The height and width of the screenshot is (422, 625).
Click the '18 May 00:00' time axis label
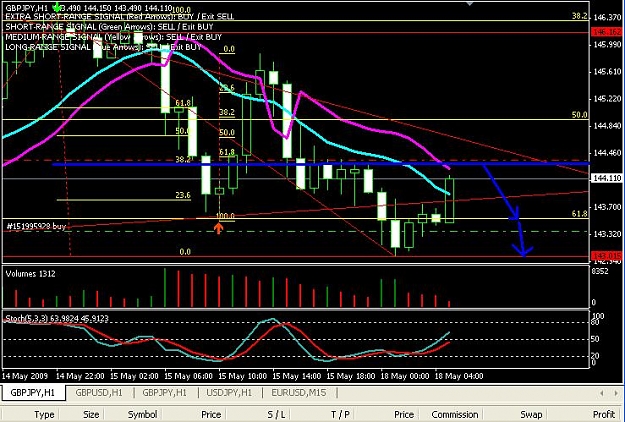[405, 376]
